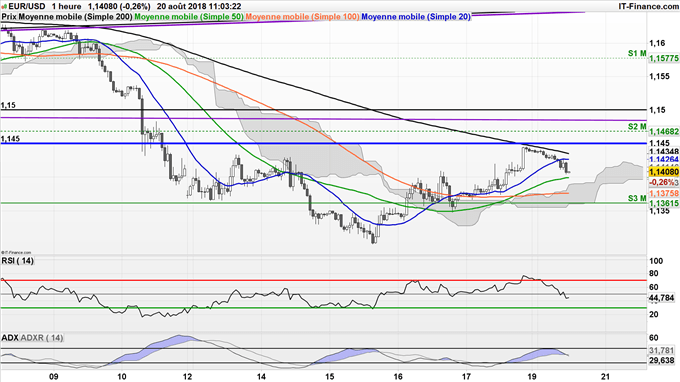Click the Moyenne mobile (Simple 100) legend
The height and width of the screenshot is (382, 680).
tap(302, 16)
